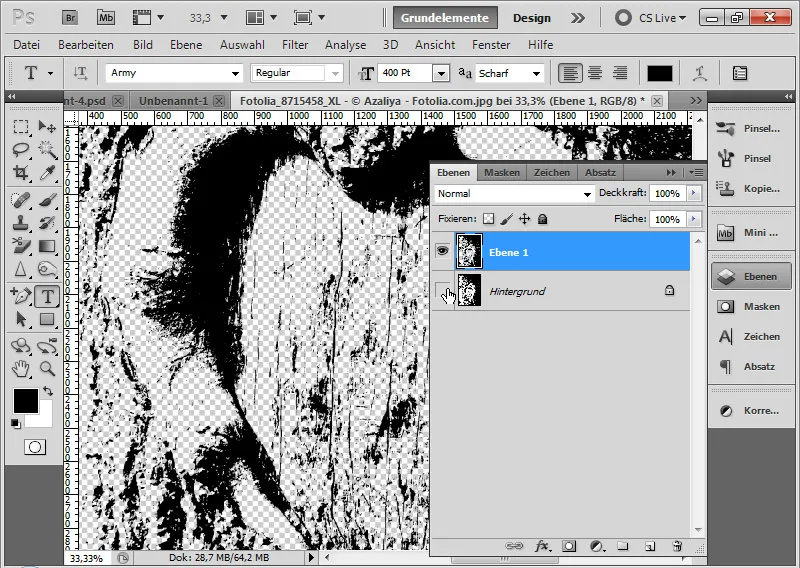This screenshot has width=800, height=568.
Task: Launch Adobe Bridge from top bar
Action: point(70,18)
